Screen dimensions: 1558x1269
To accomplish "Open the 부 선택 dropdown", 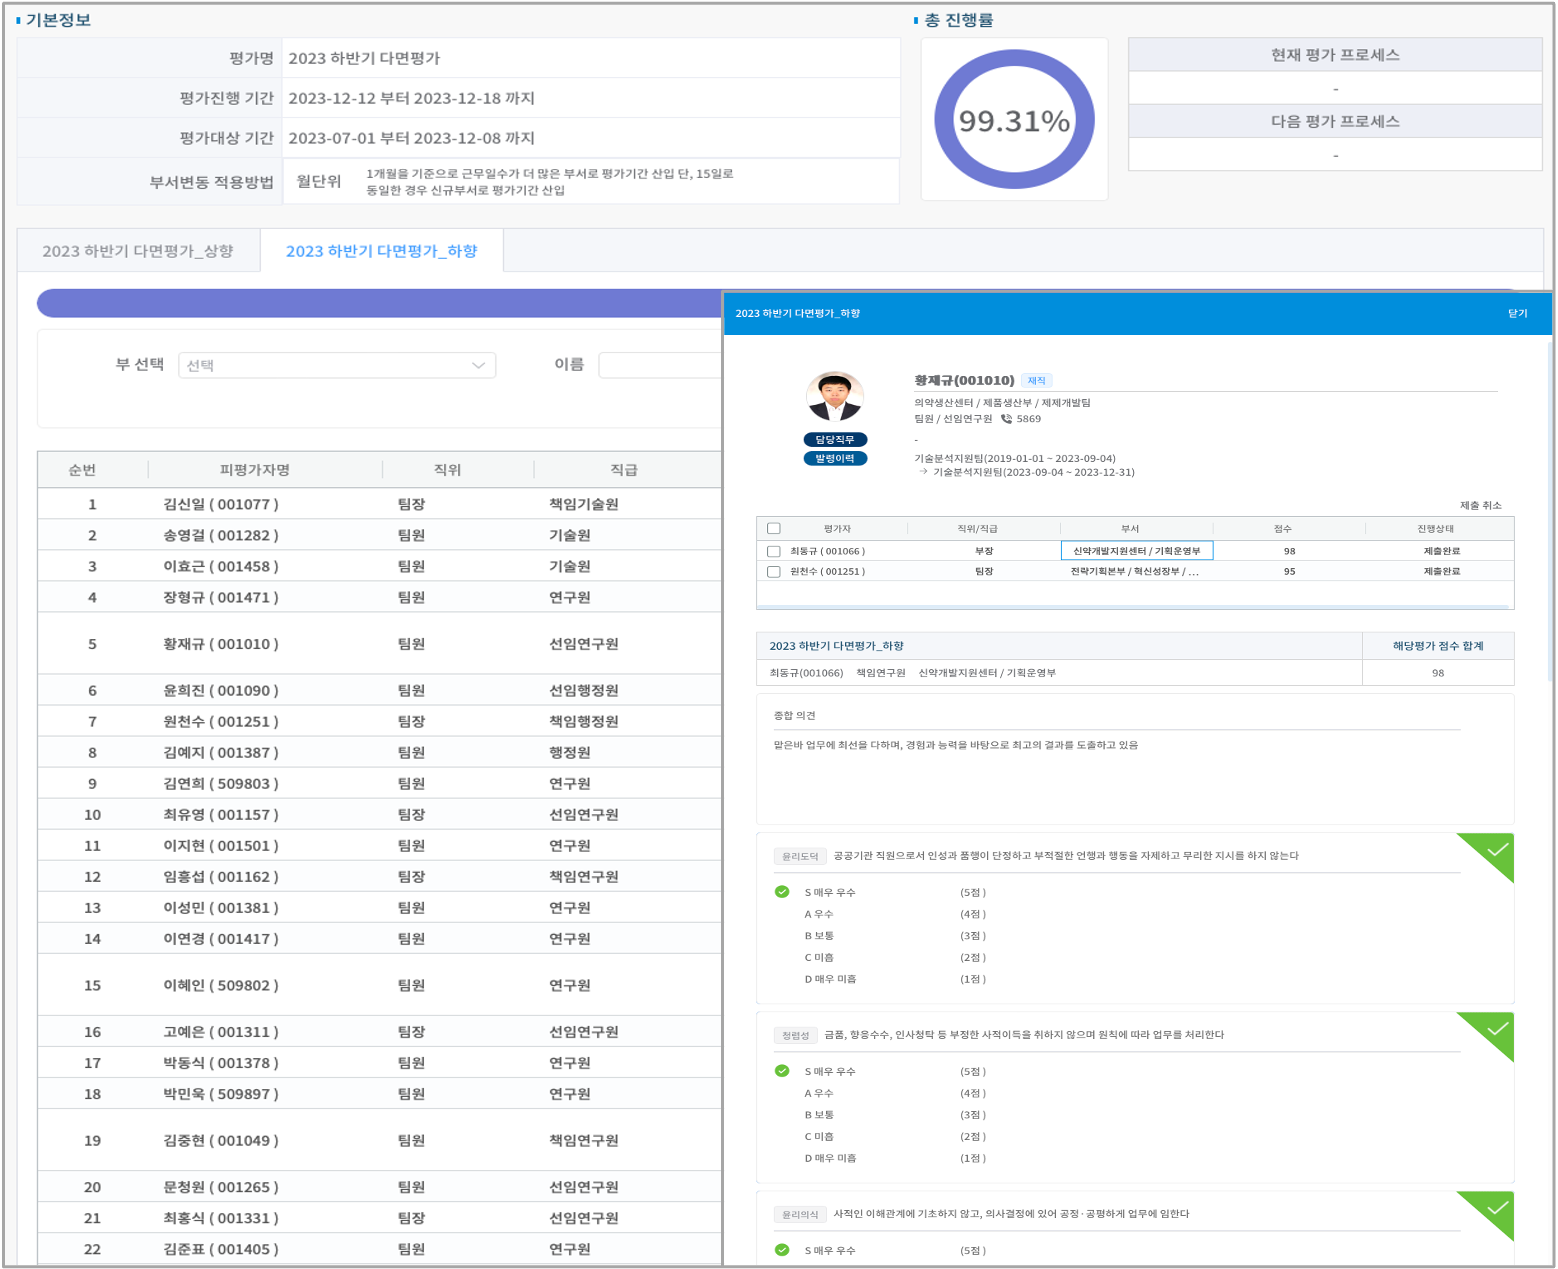I will coord(336,366).
